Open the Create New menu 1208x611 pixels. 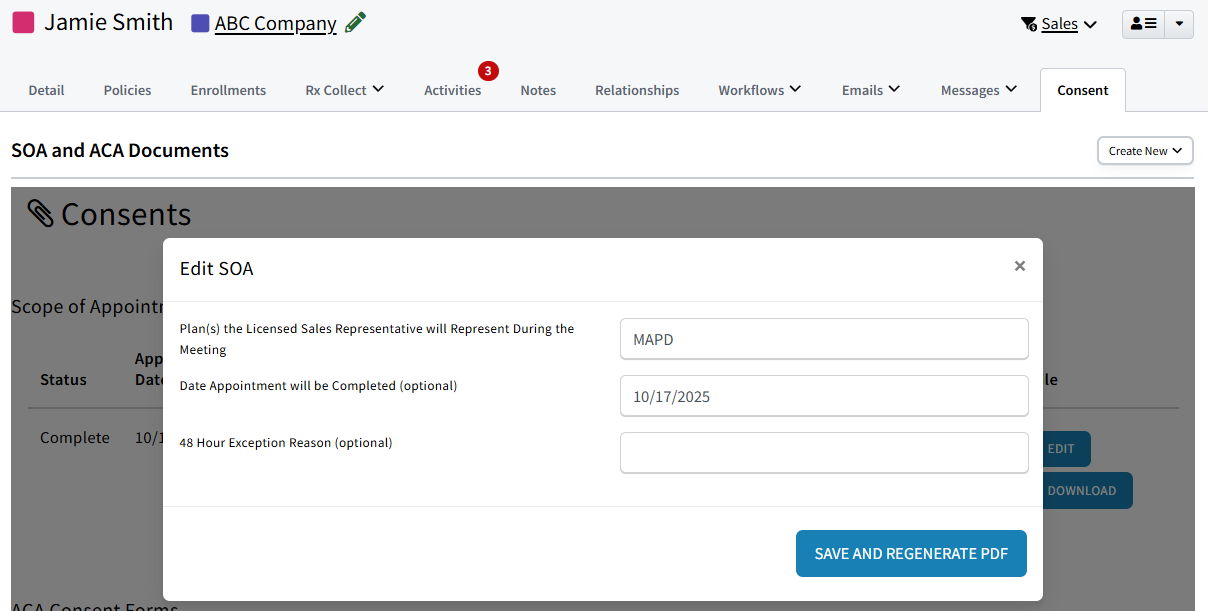(x=1144, y=150)
